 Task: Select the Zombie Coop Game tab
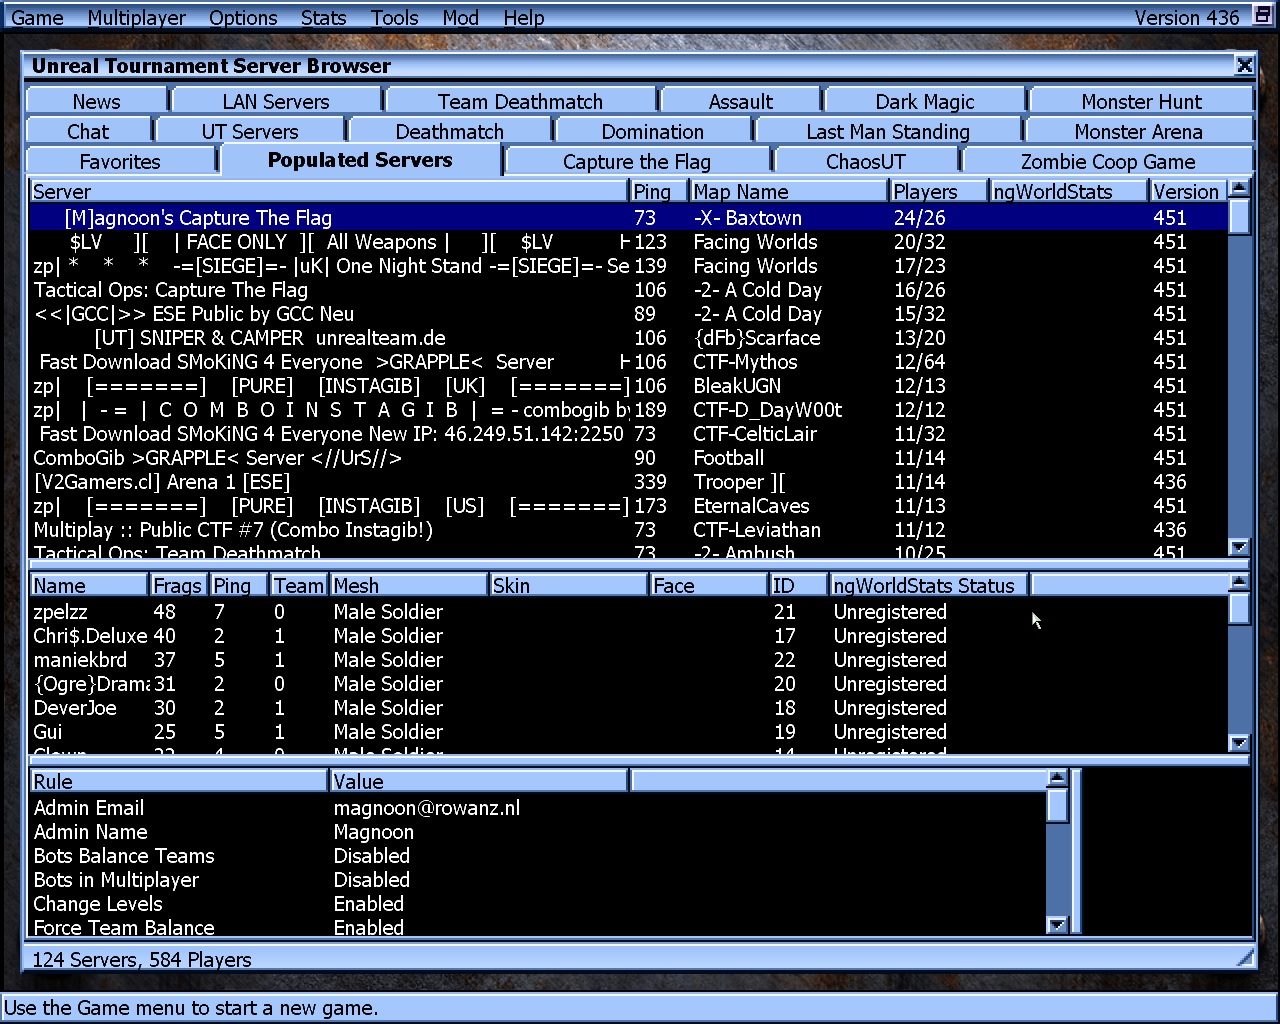click(1108, 161)
